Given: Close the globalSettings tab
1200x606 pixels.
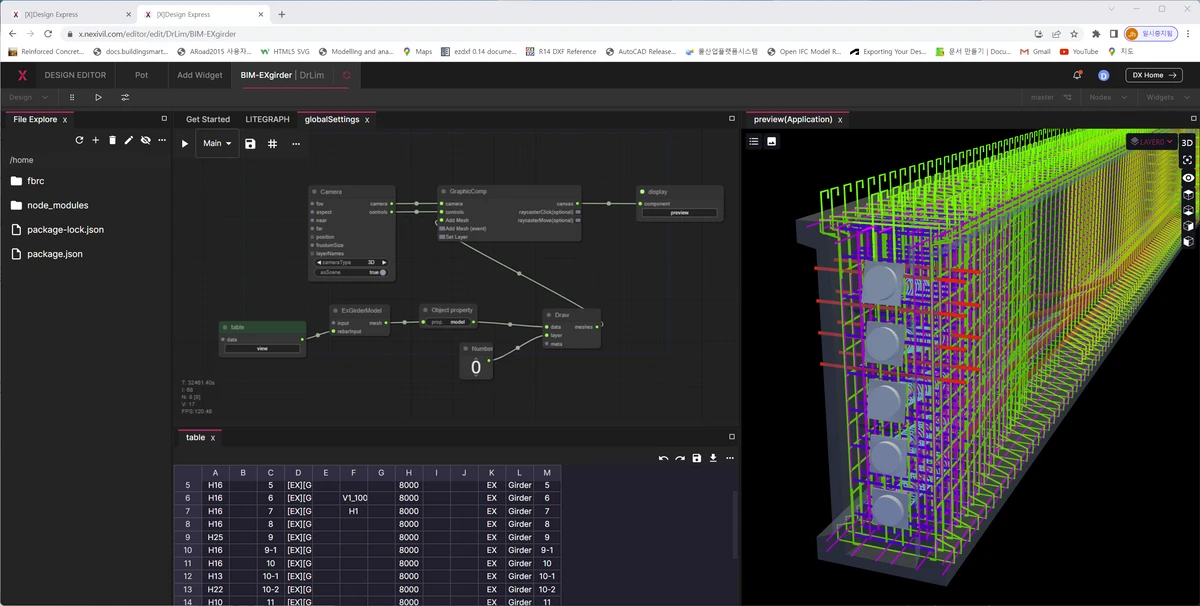Looking at the screenshot, I should [x=367, y=120].
